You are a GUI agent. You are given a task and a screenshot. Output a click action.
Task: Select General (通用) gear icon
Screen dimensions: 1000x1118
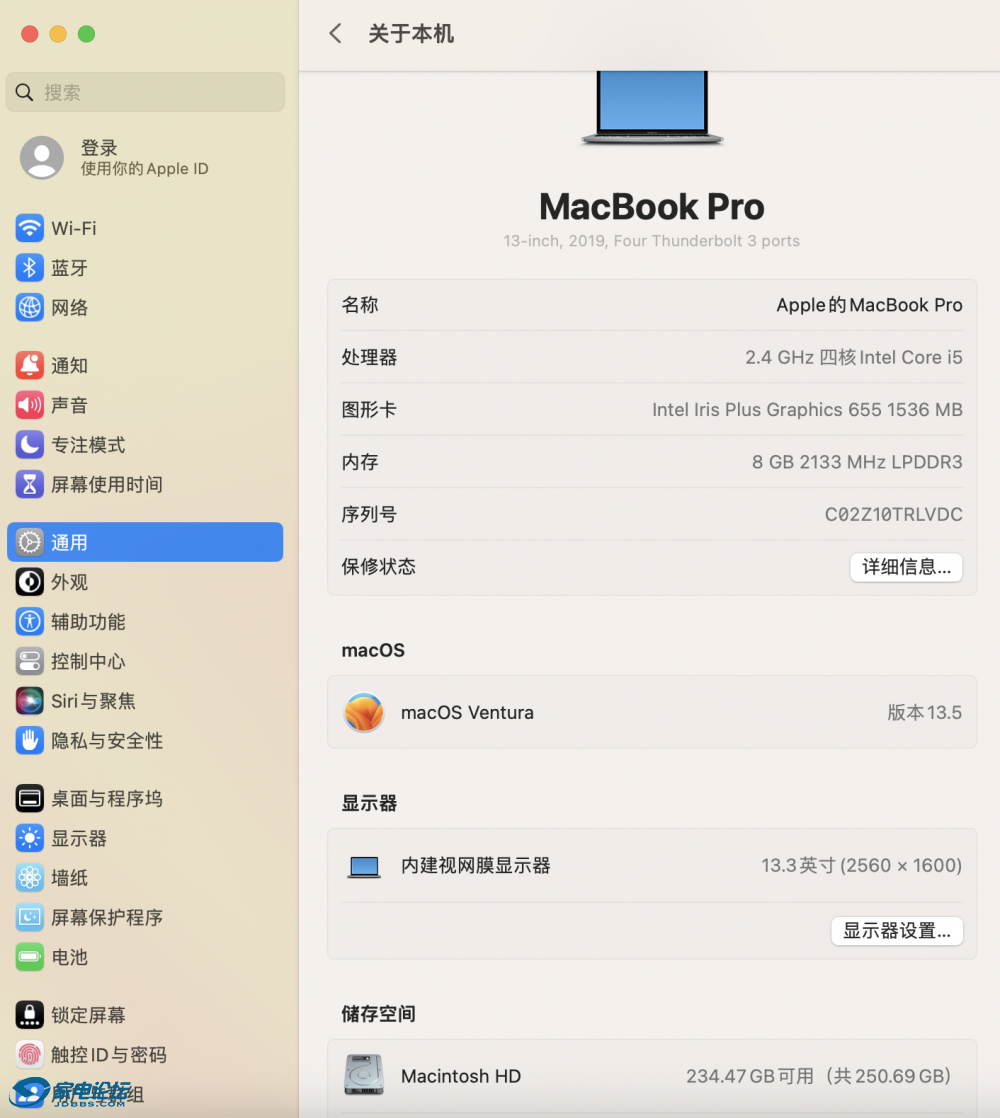(29, 543)
